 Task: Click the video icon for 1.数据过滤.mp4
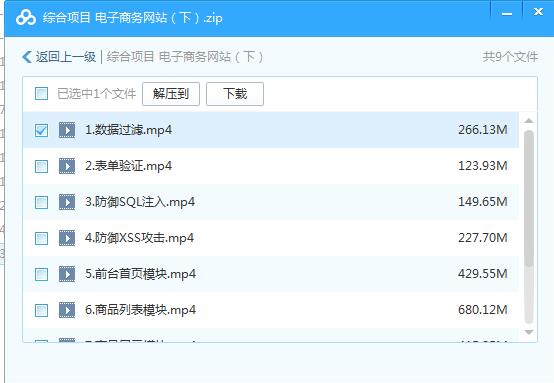67,130
